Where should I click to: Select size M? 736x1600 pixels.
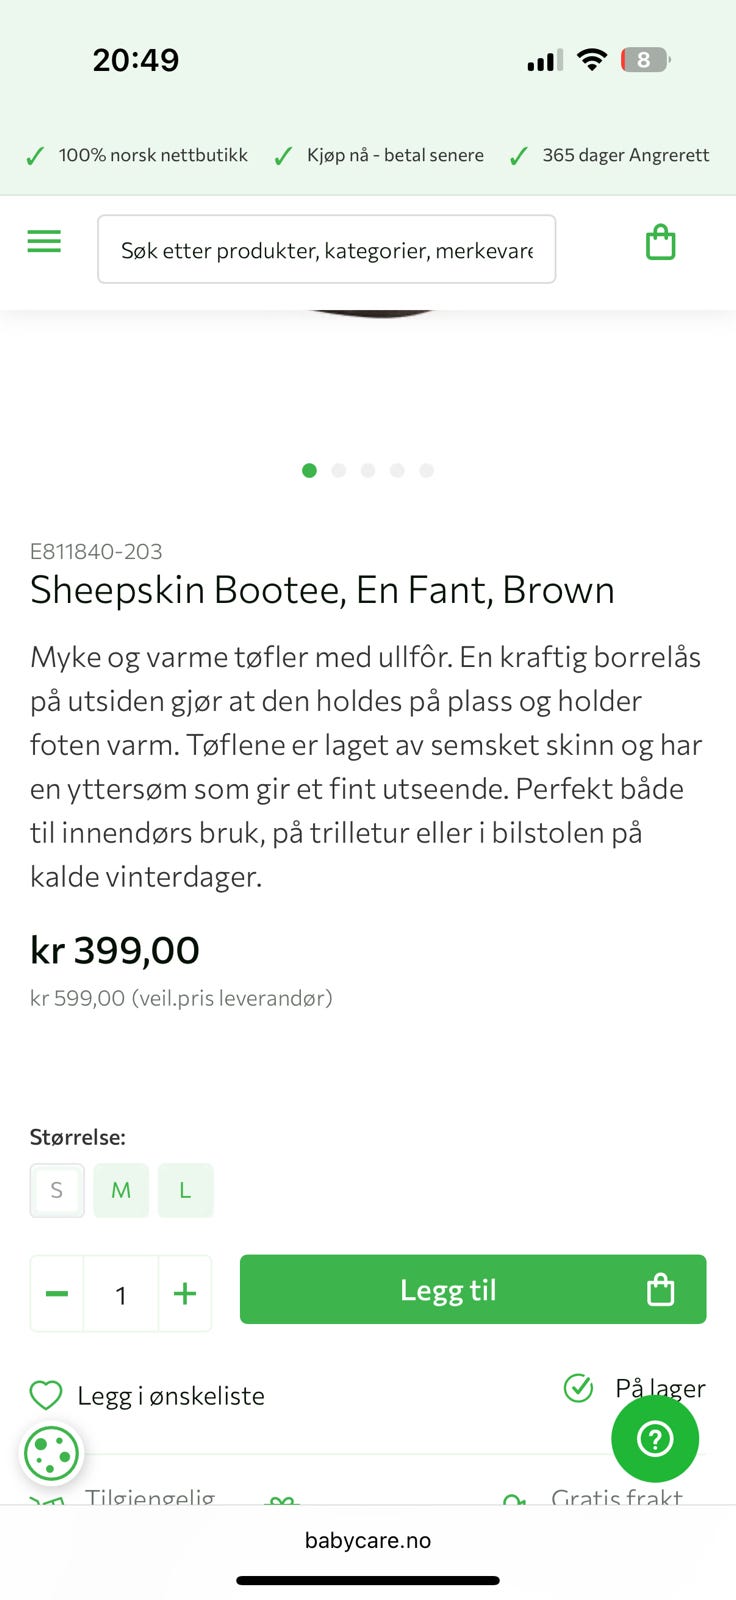121,1190
